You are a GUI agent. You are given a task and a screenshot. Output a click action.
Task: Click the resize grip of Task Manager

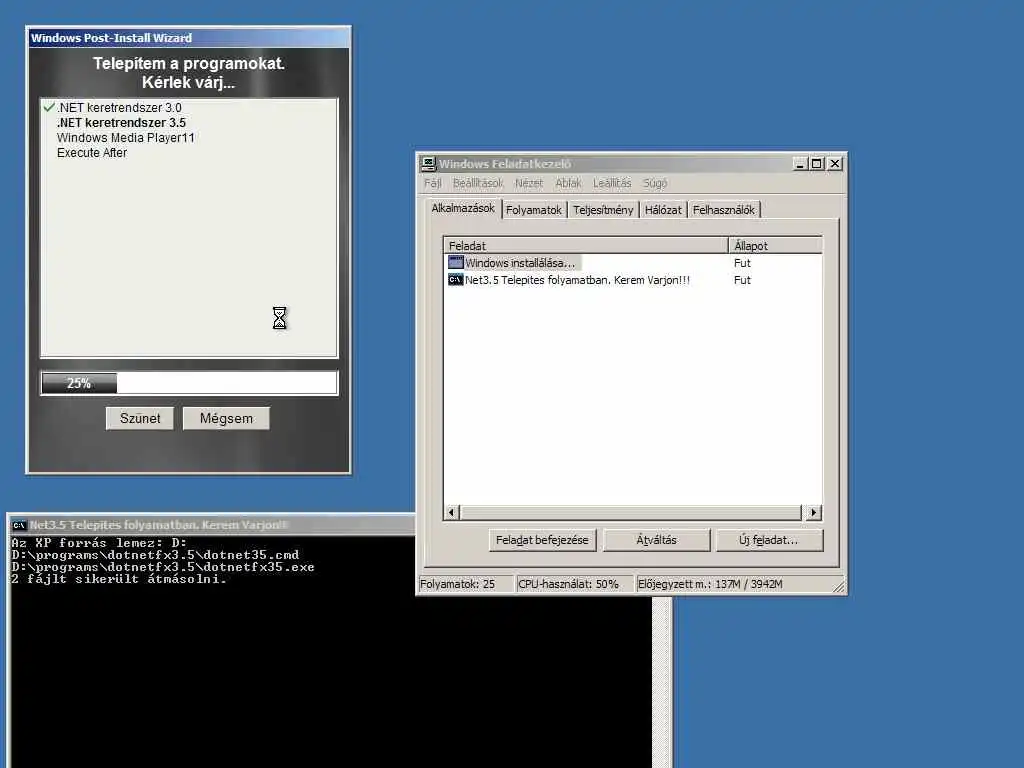click(x=839, y=587)
